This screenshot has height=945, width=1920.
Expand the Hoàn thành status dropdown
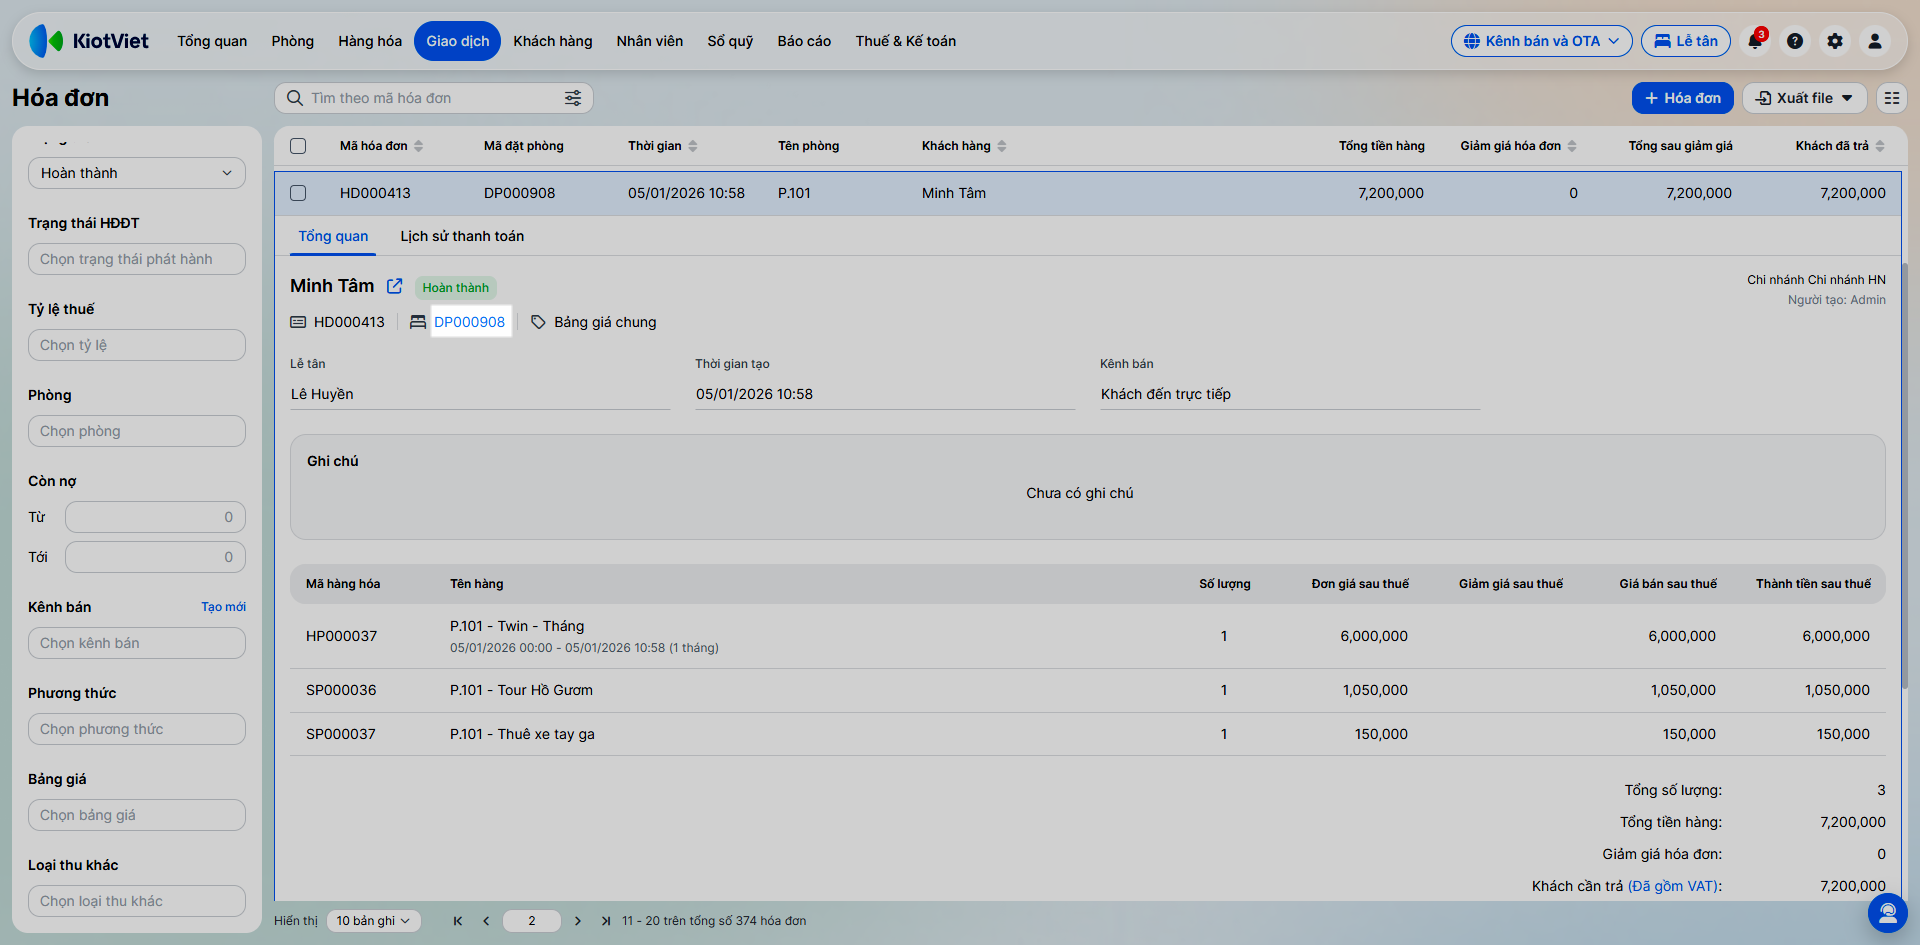[x=137, y=173]
